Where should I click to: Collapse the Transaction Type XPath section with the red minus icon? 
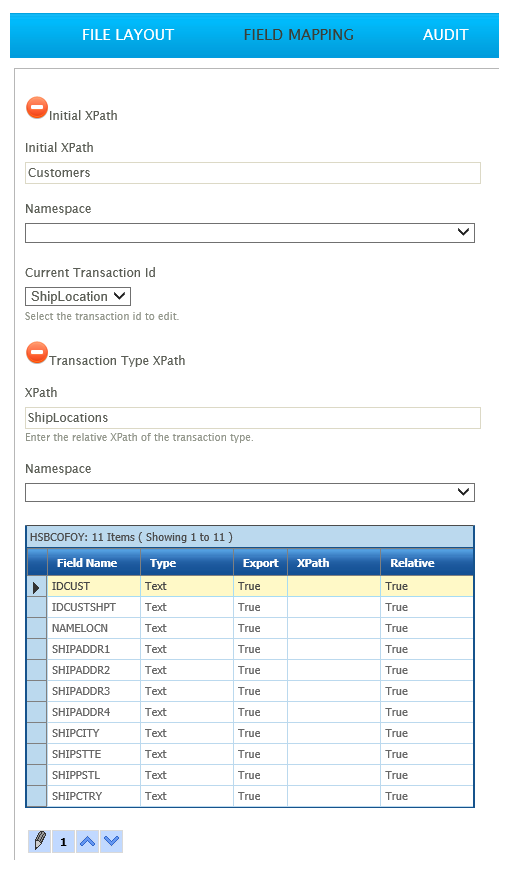pos(37,353)
